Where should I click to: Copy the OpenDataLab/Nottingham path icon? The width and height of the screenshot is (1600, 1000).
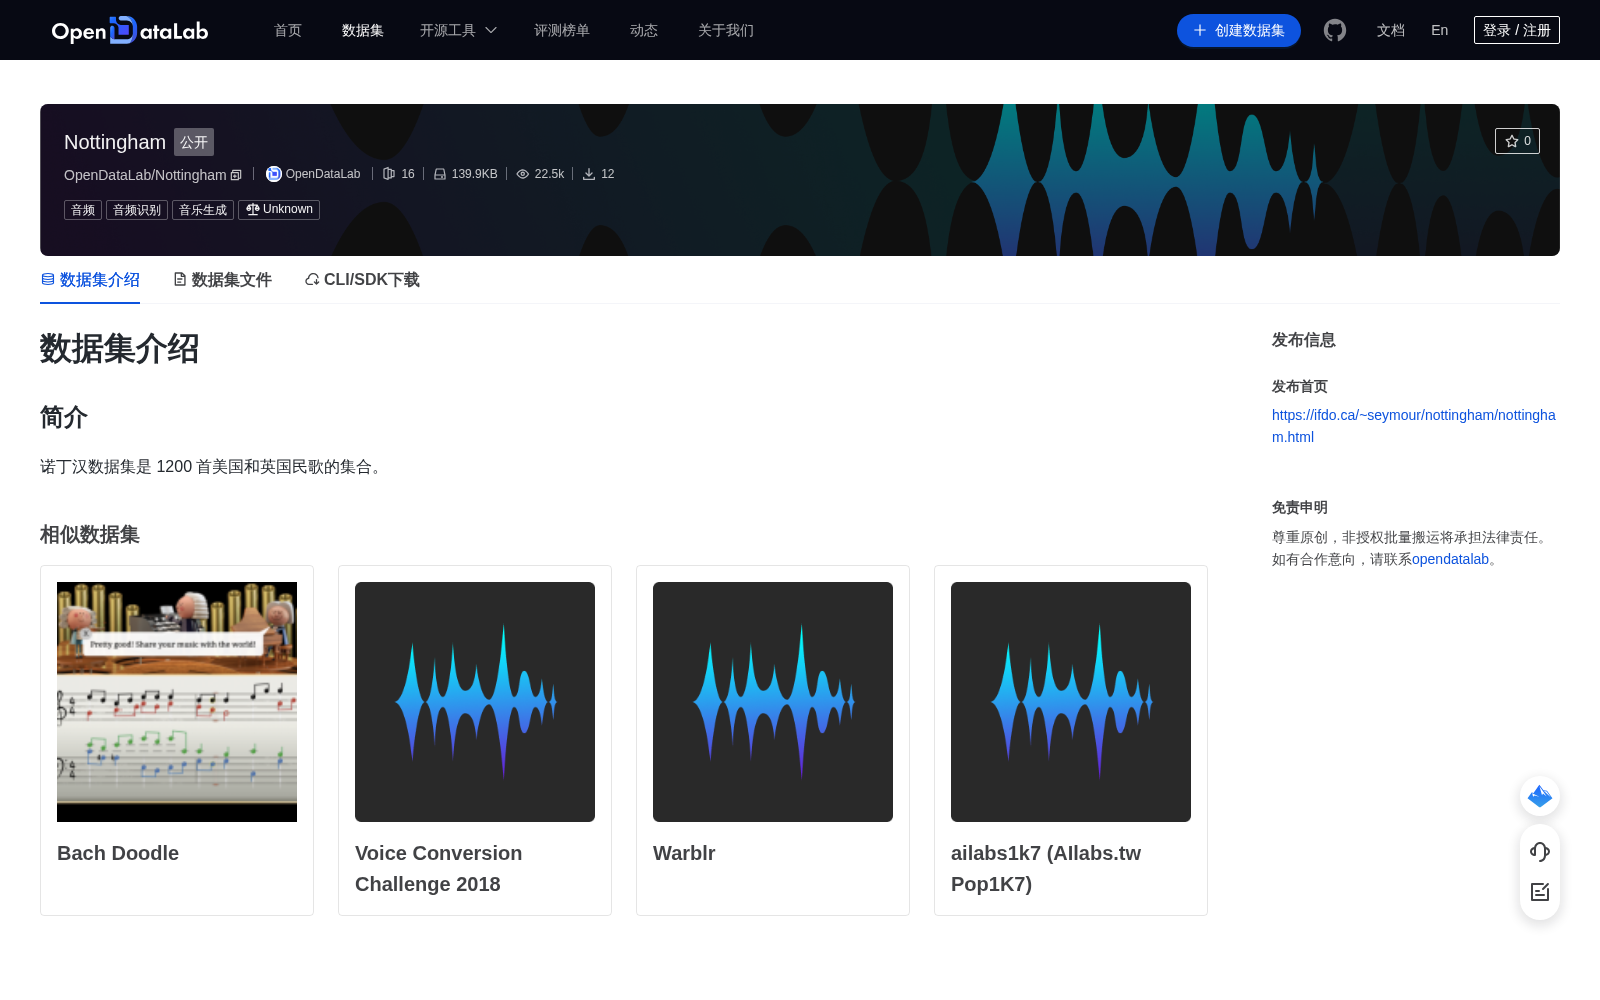[237, 175]
